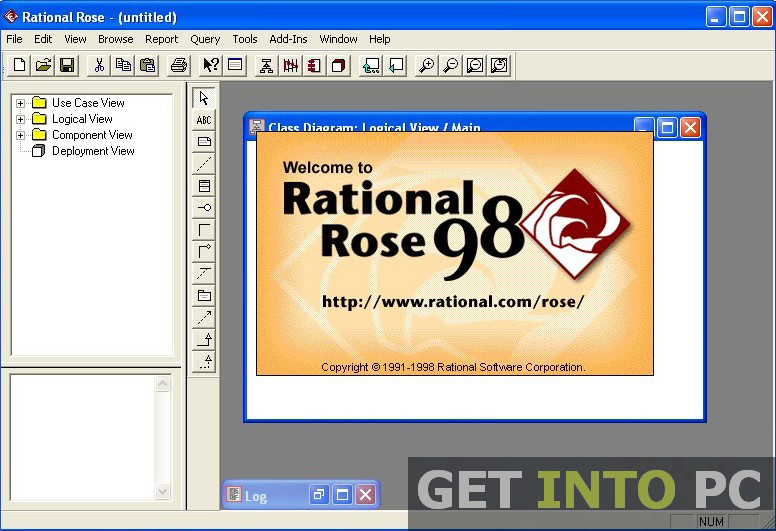The width and height of the screenshot is (776, 531).
Task: Select the Aggregation tool in toolbox
Action: click(204, 251)
